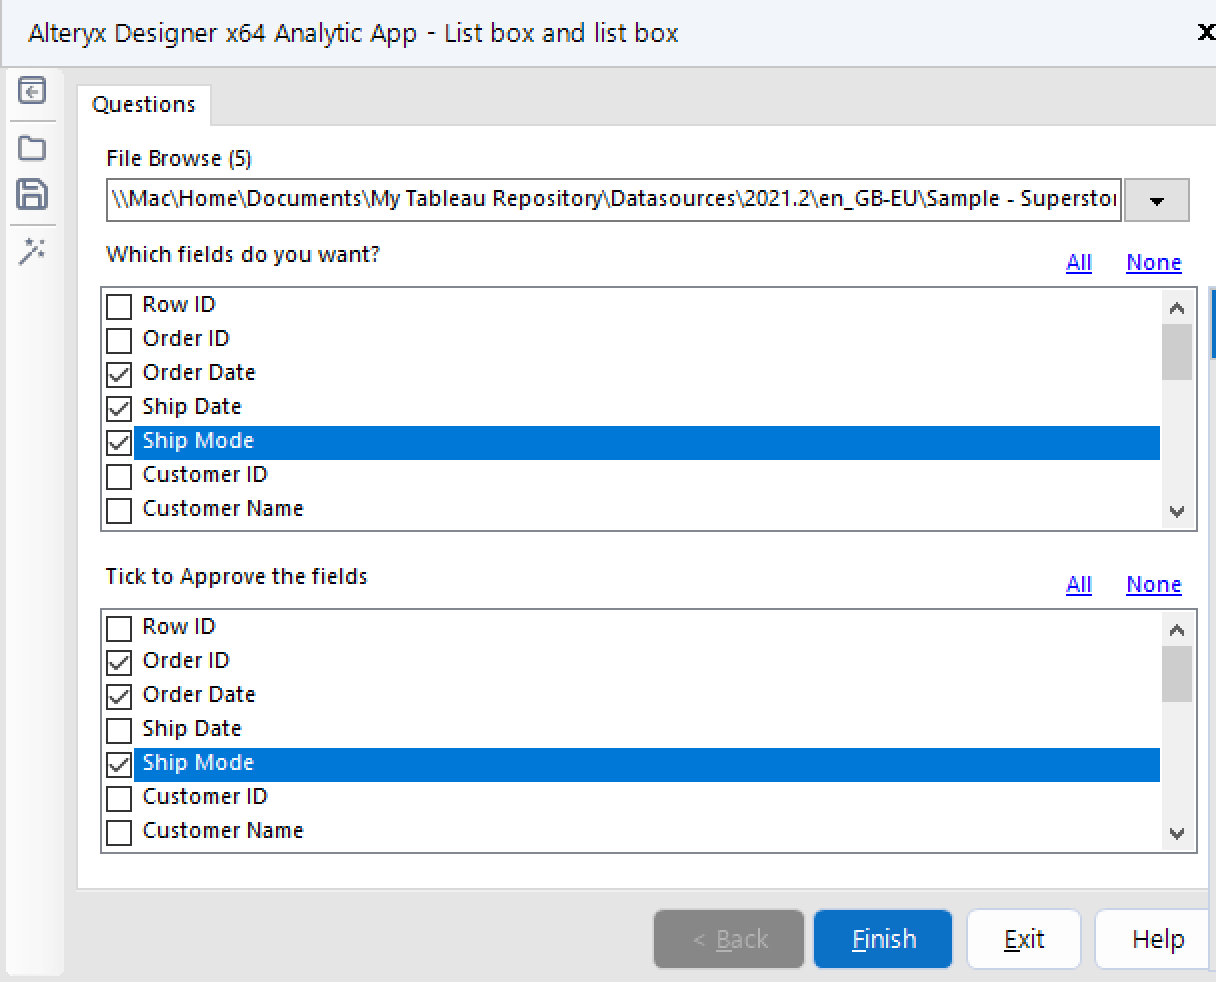Click None link above Approve fields list

(1153, 585)
